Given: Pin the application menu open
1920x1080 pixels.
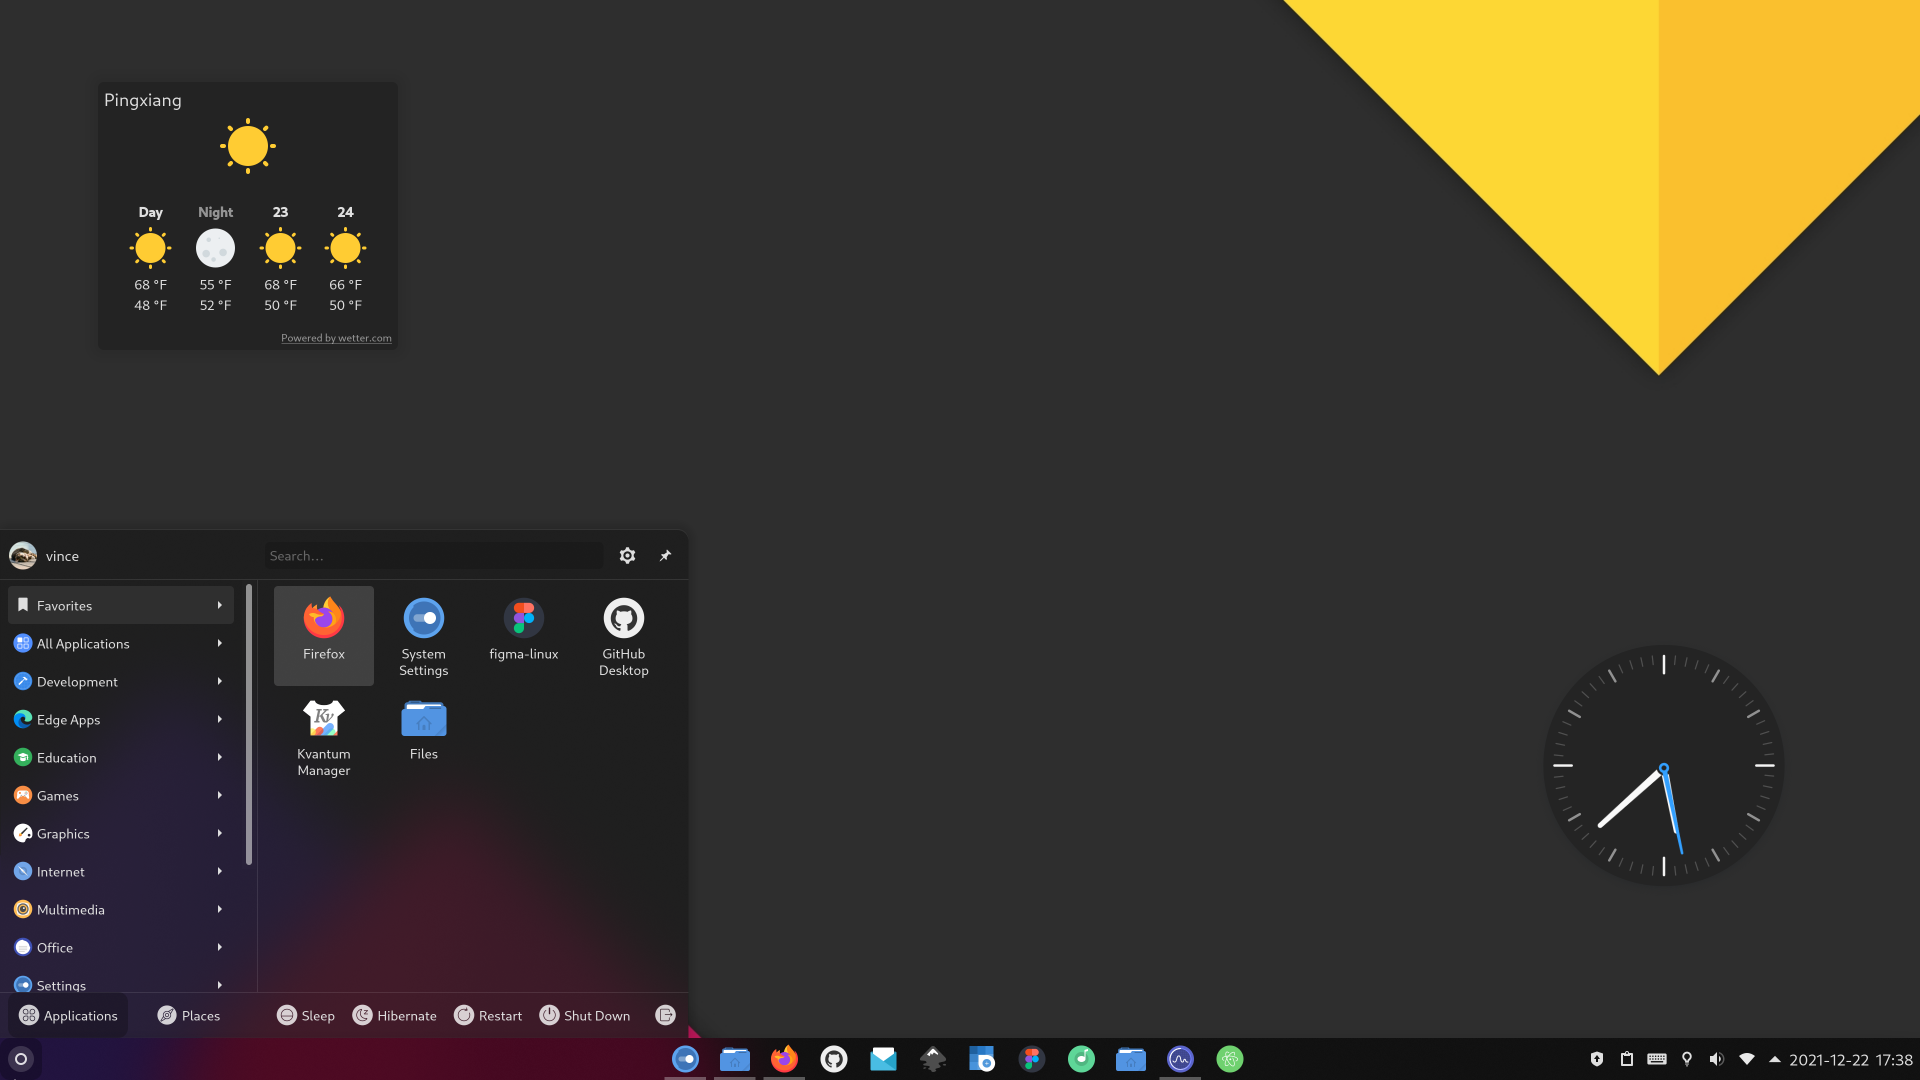Looking at the screenshot, I should [665, 556].
